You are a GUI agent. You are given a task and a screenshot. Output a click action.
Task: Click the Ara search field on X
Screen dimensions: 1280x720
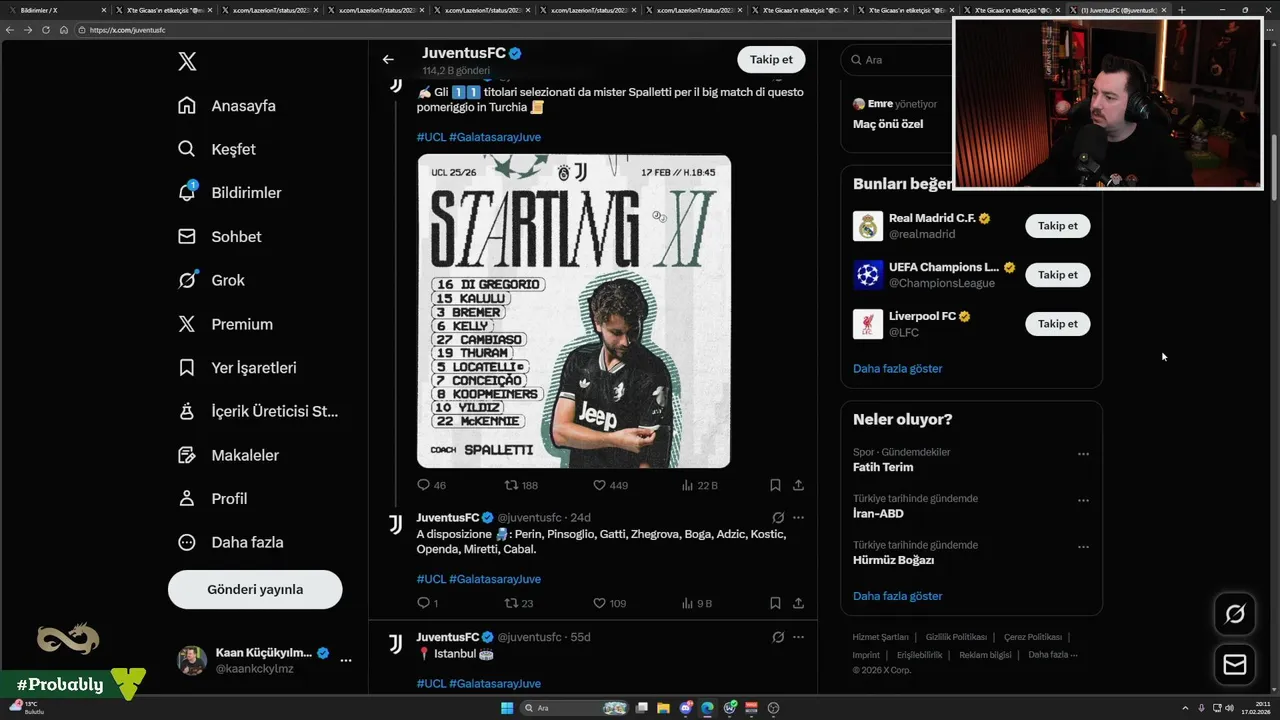pyautogui.click(x=895, y=60)
